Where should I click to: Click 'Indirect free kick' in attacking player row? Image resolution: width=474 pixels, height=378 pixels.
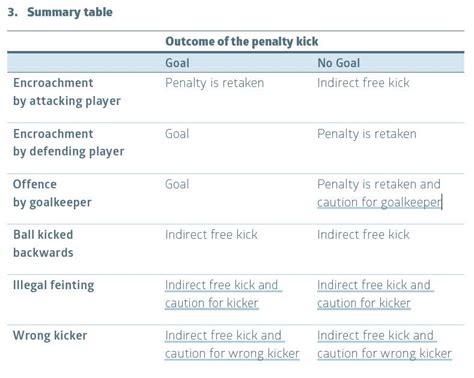click(363, 83)
